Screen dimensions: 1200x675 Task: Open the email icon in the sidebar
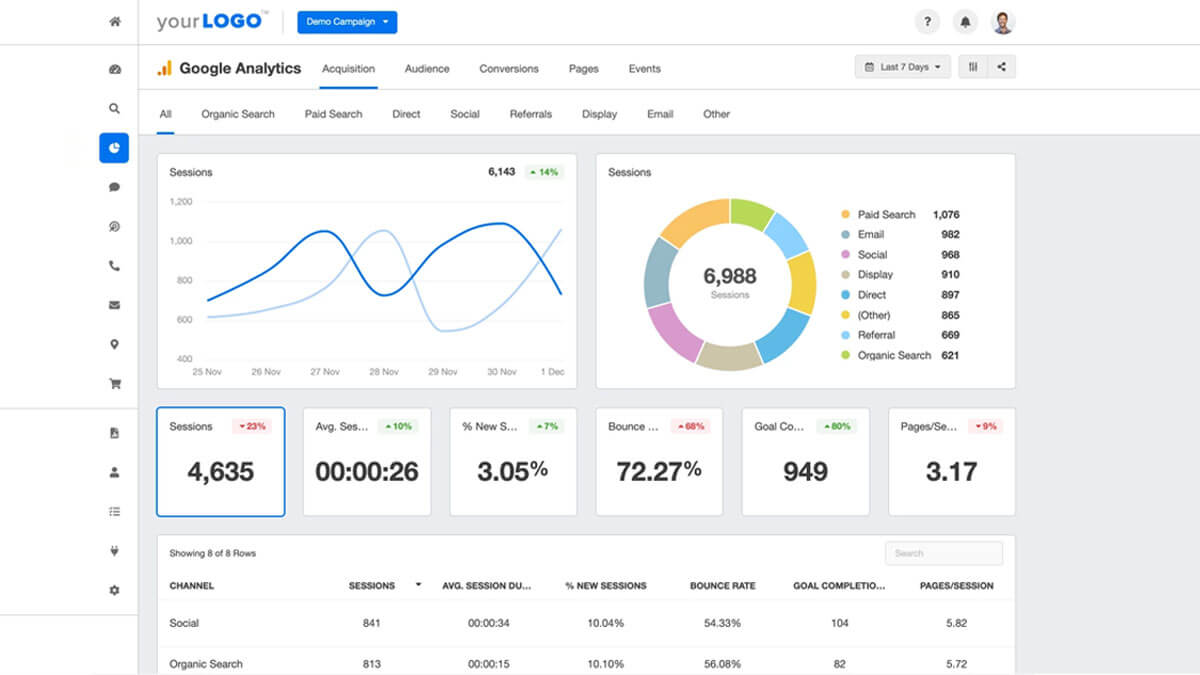(x=115, y=304)
